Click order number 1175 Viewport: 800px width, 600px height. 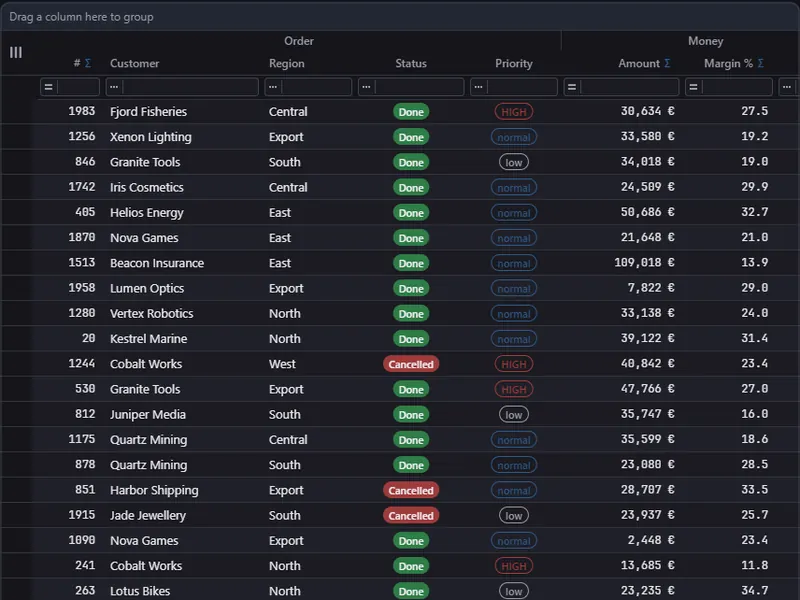pos(82,439)
